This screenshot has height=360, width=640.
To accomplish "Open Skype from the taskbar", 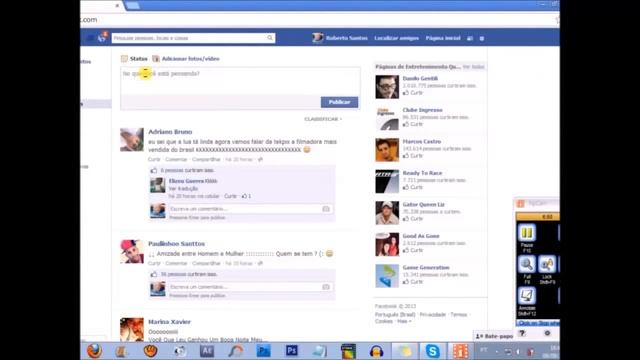I will (433, 351).
